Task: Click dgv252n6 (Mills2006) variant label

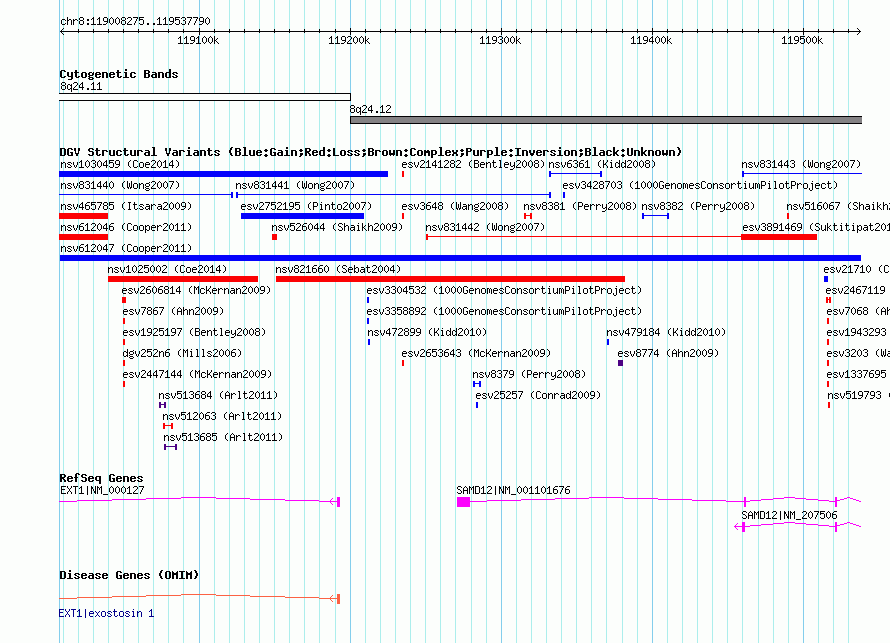Action: point(182,353)
